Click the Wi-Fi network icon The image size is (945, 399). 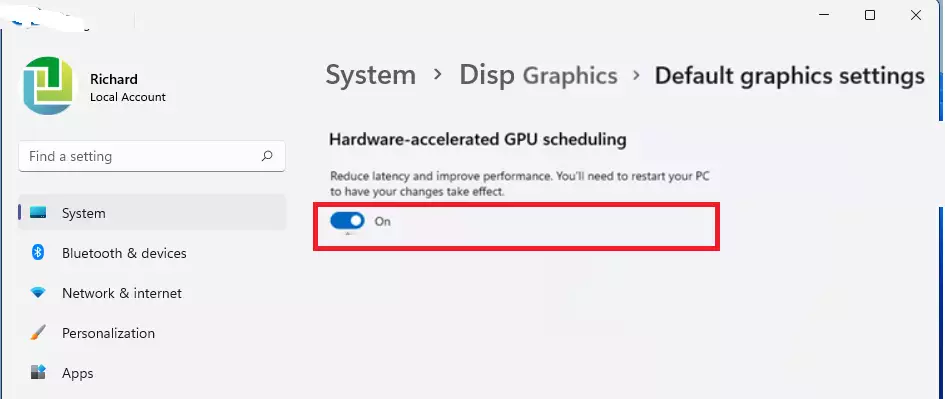pos(38,293)
